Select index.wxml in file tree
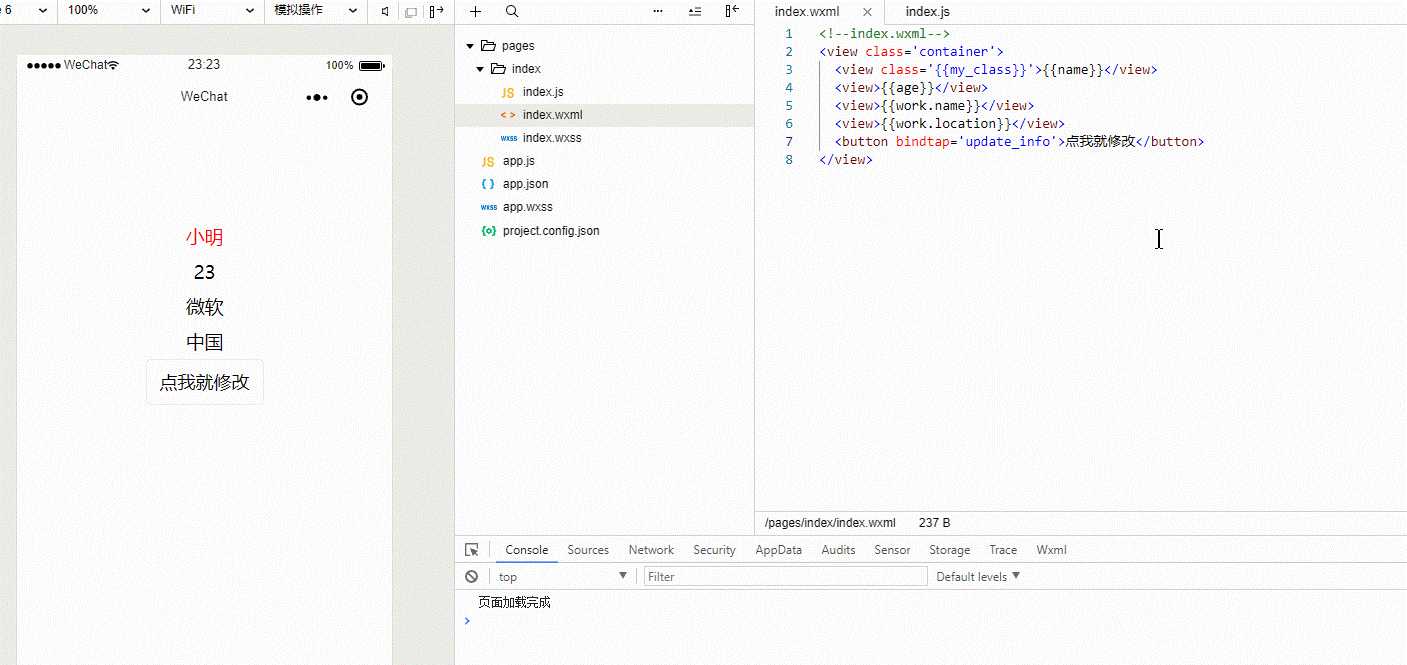This screenshot has height=665, width=1407. pyautogui.click(x=552, y=115)
